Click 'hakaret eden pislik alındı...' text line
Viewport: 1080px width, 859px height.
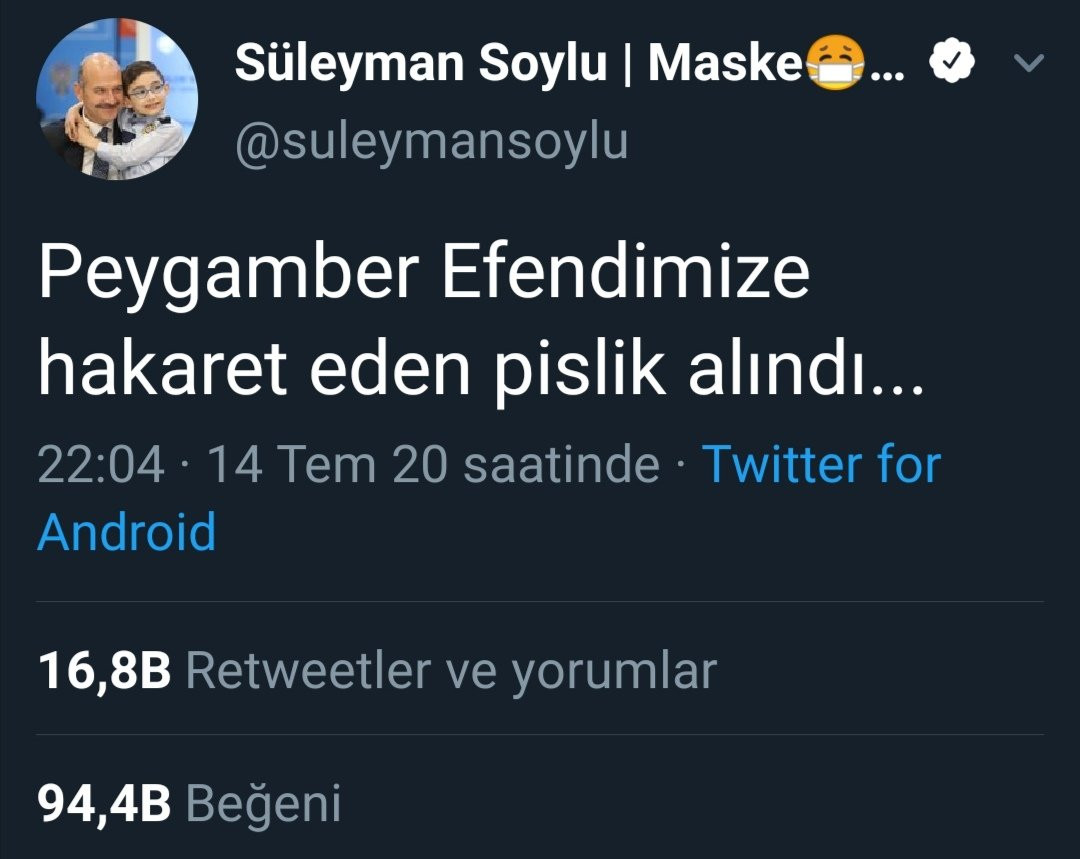click(x=481, y=369)
